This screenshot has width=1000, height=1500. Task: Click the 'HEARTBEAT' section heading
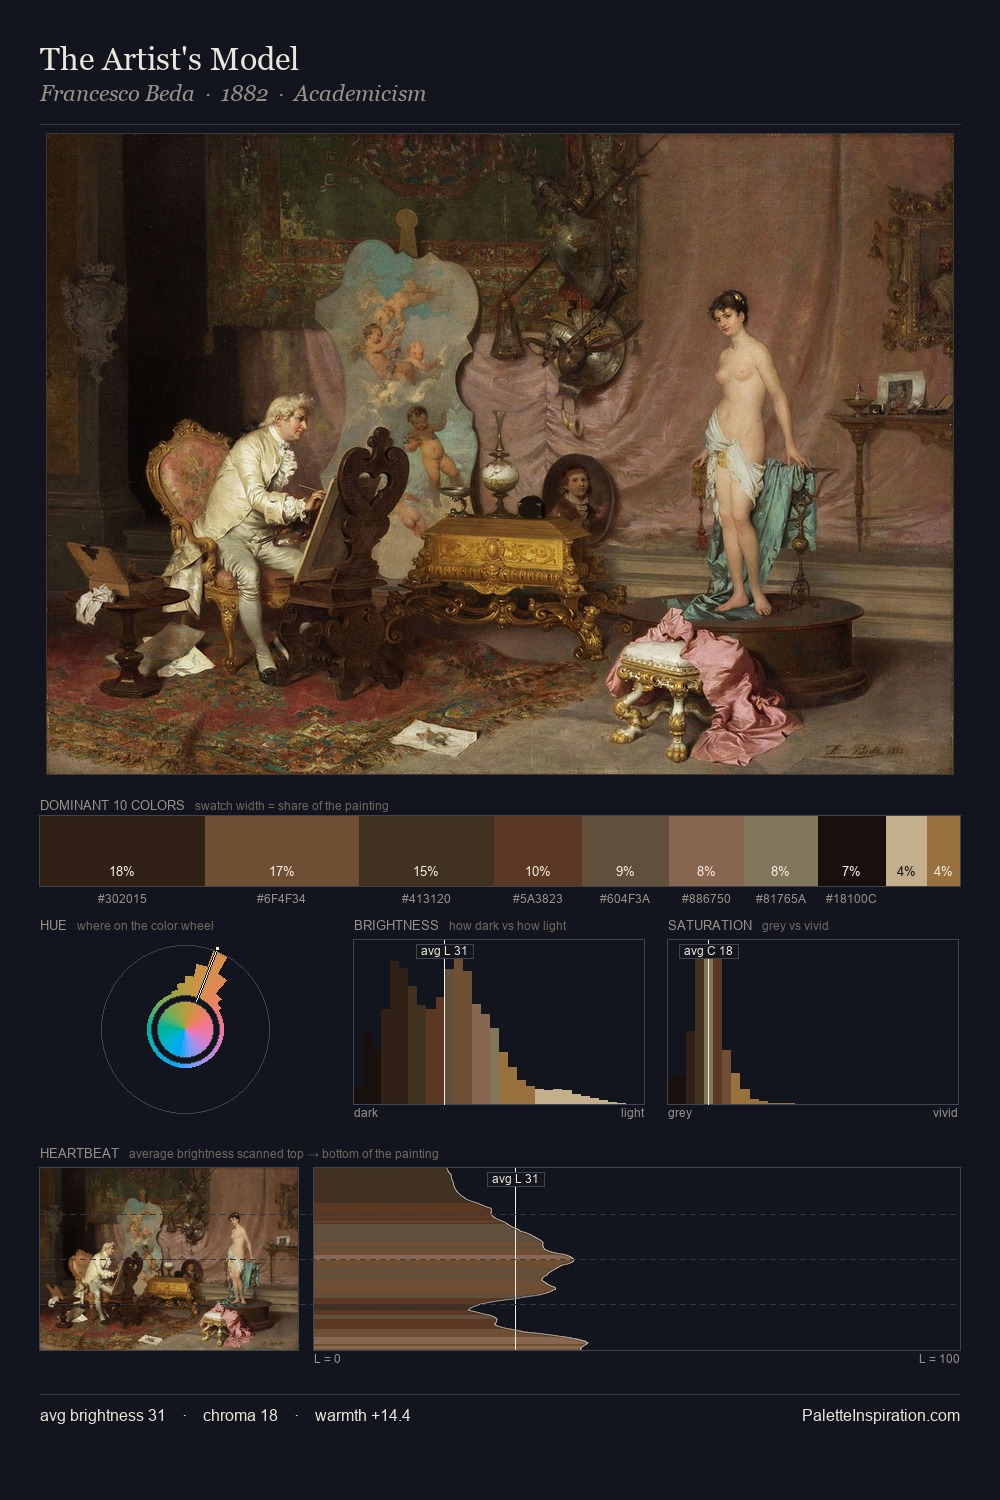79,1153
